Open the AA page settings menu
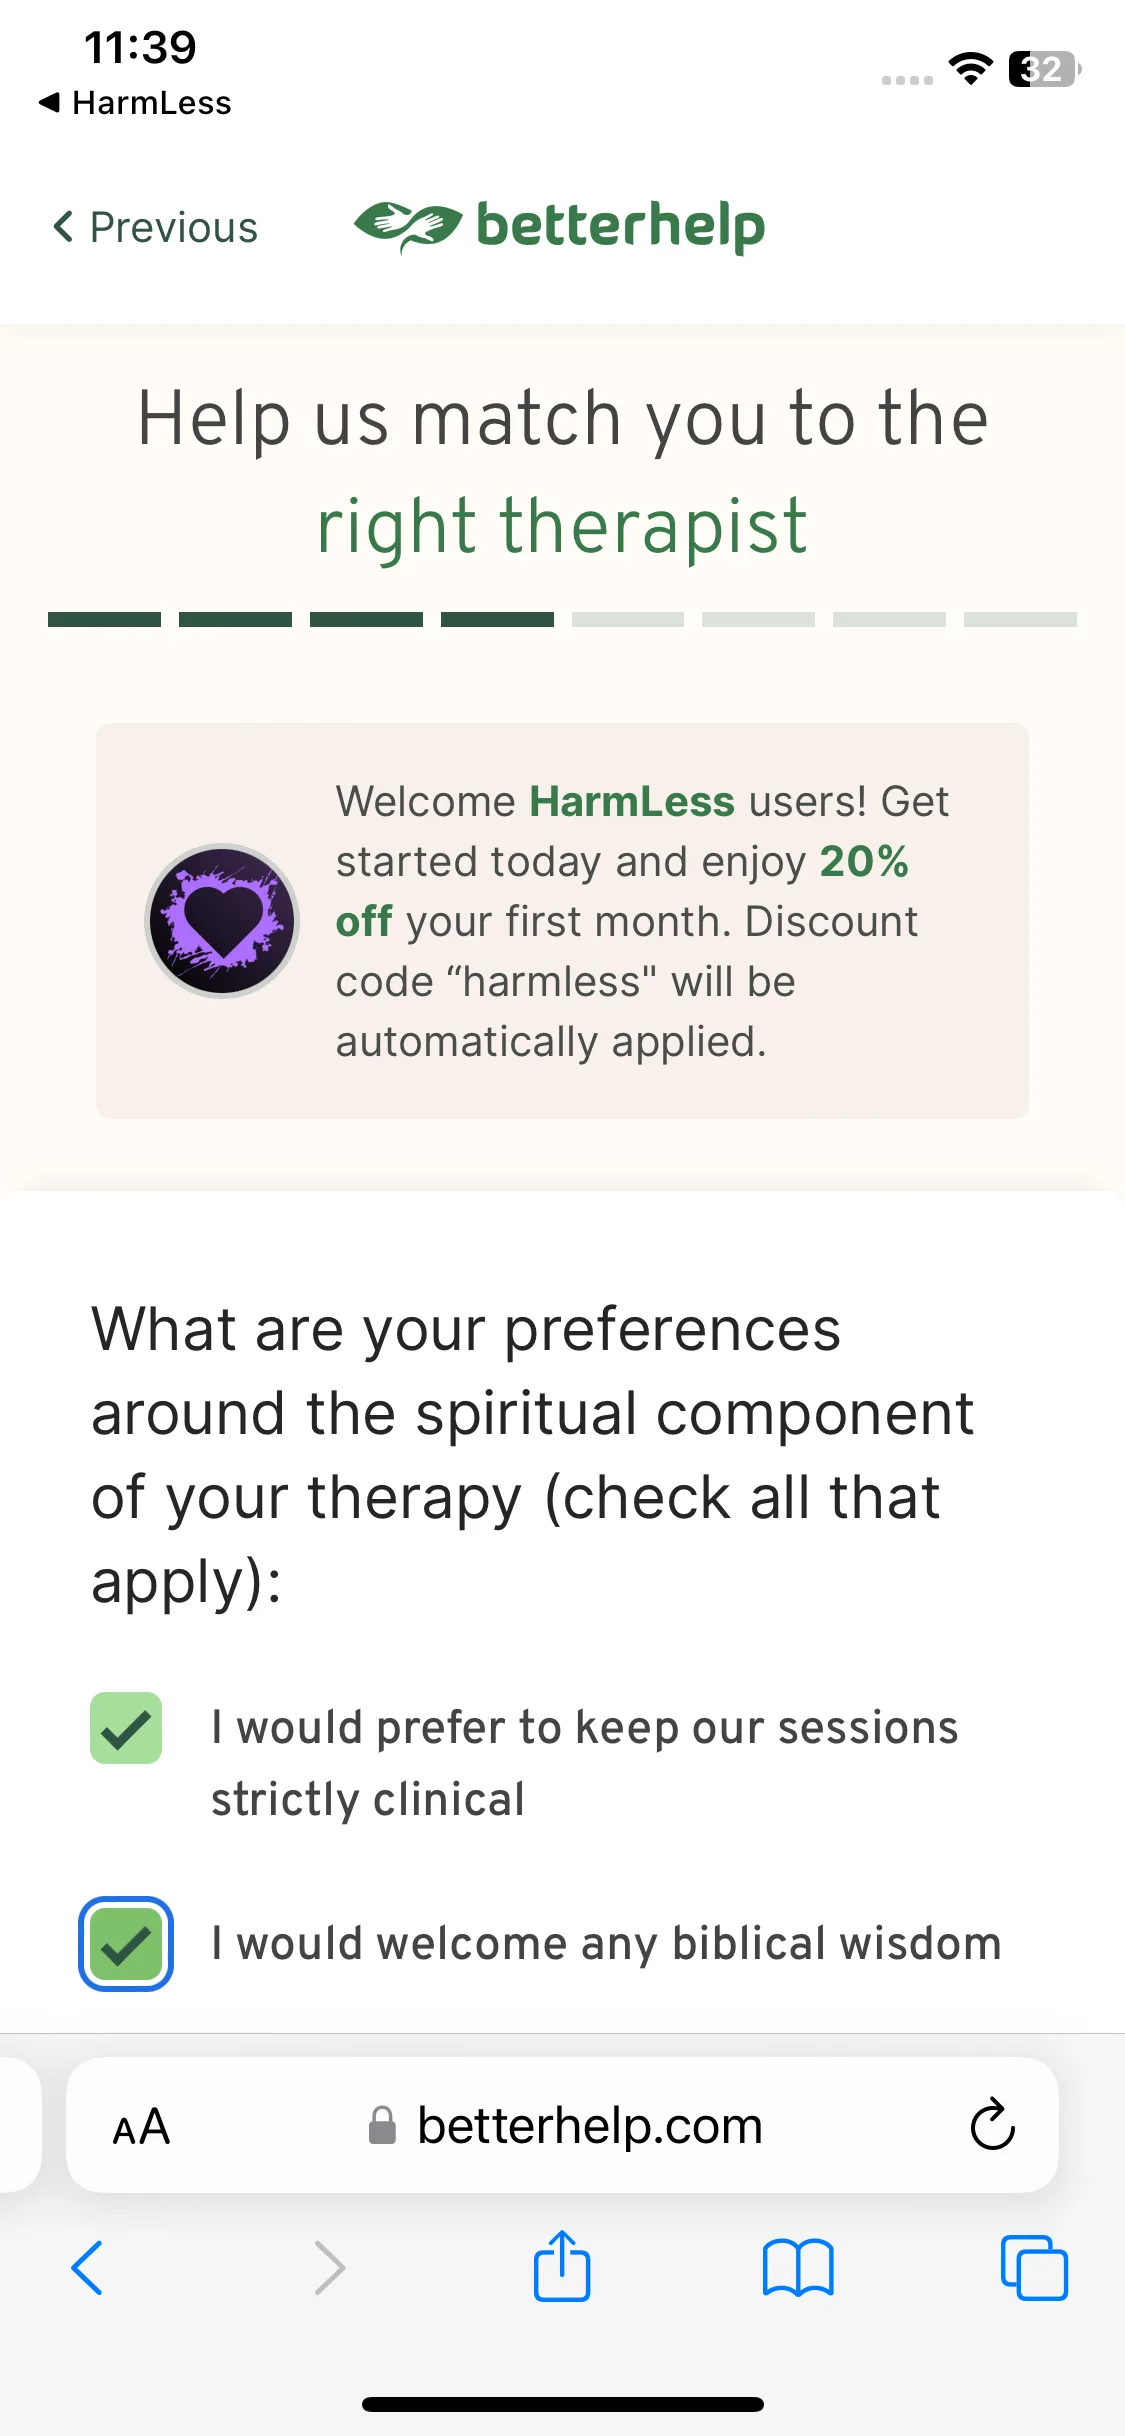 (141, 2126)
